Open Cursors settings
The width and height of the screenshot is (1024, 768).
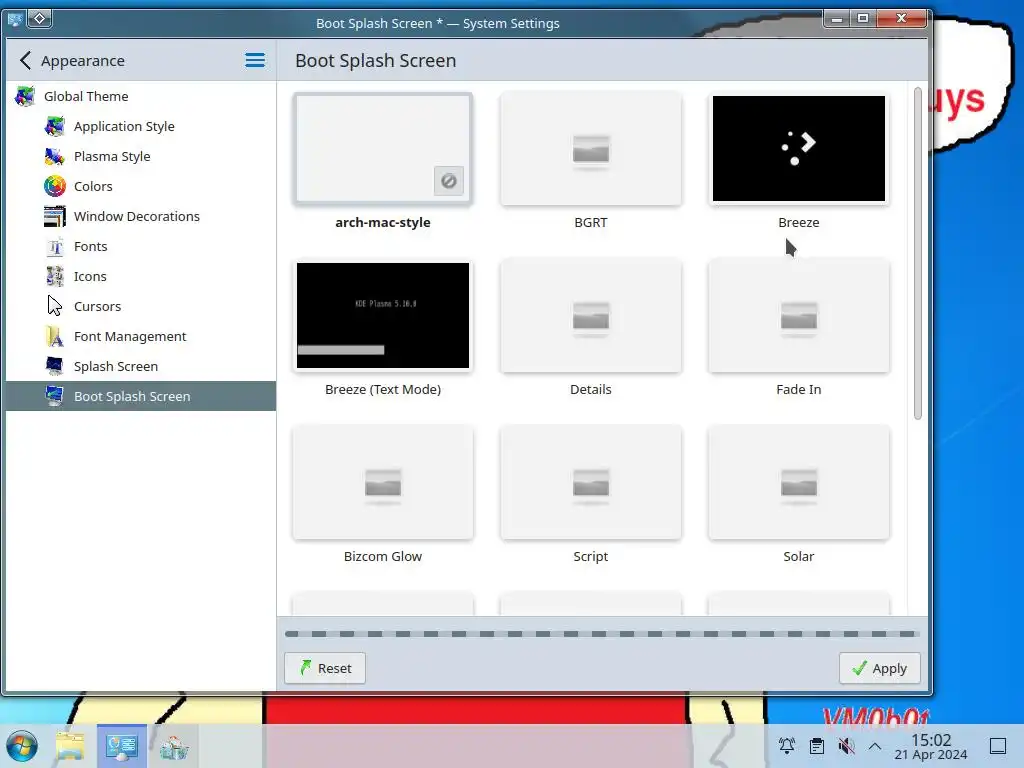140,306
